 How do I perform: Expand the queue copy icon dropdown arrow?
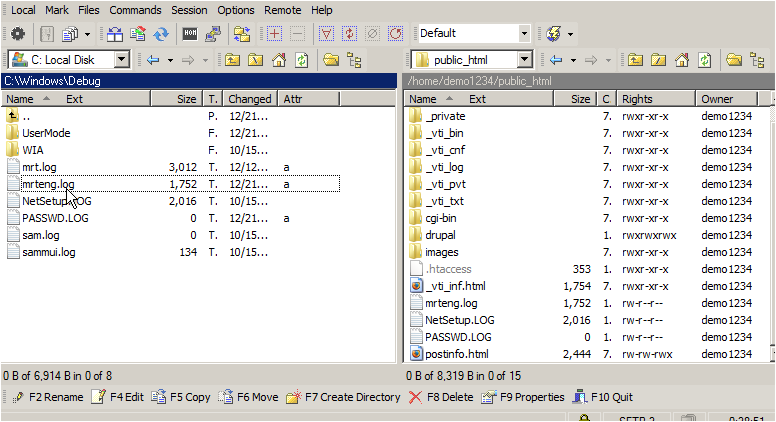[88, 34]
